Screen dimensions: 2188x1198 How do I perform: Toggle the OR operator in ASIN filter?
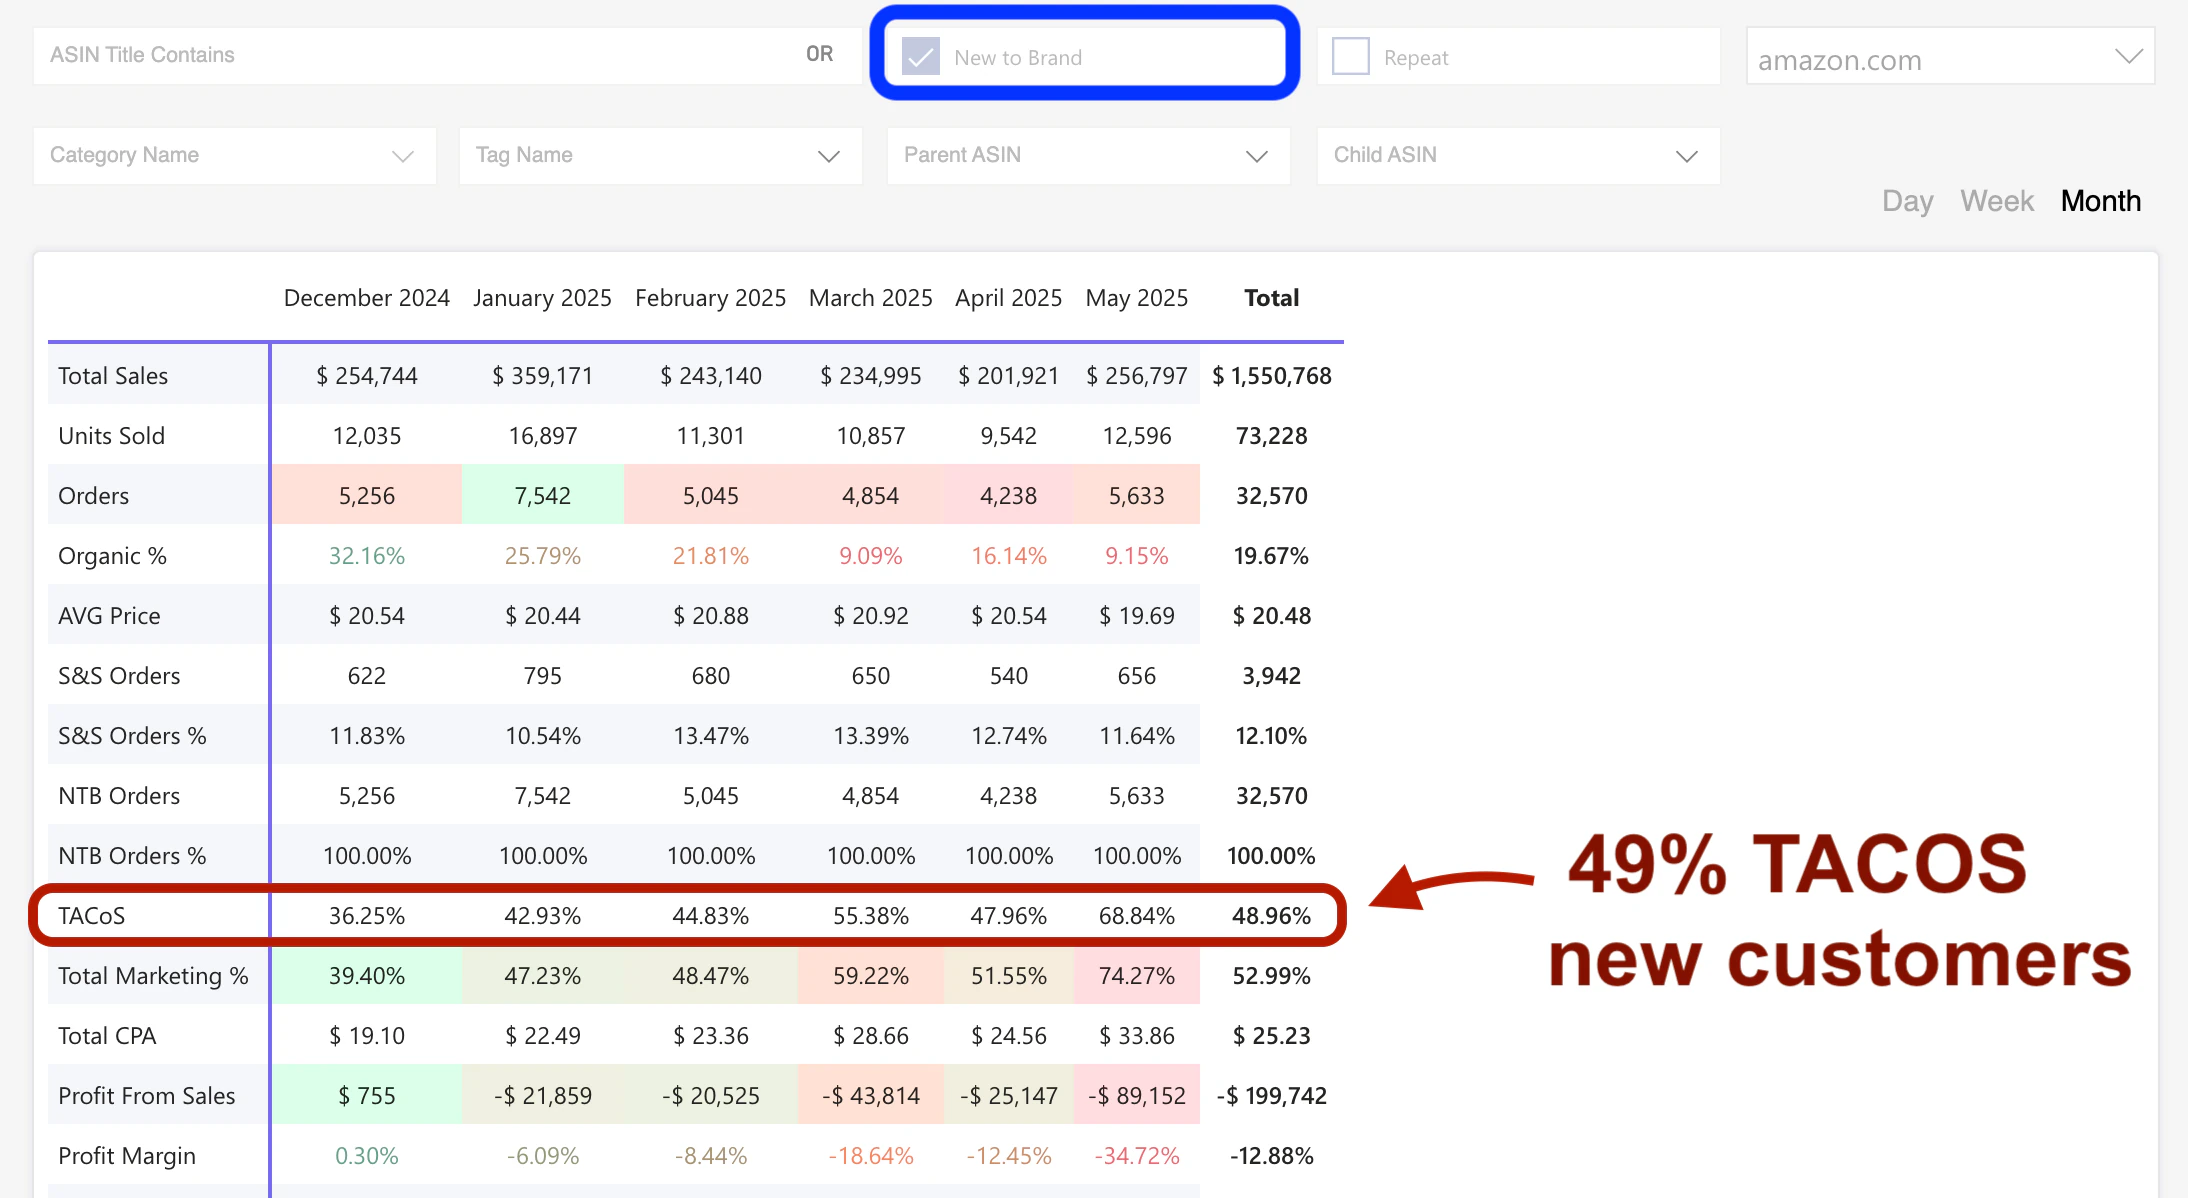pyautogui.click(x=819, y=54)
